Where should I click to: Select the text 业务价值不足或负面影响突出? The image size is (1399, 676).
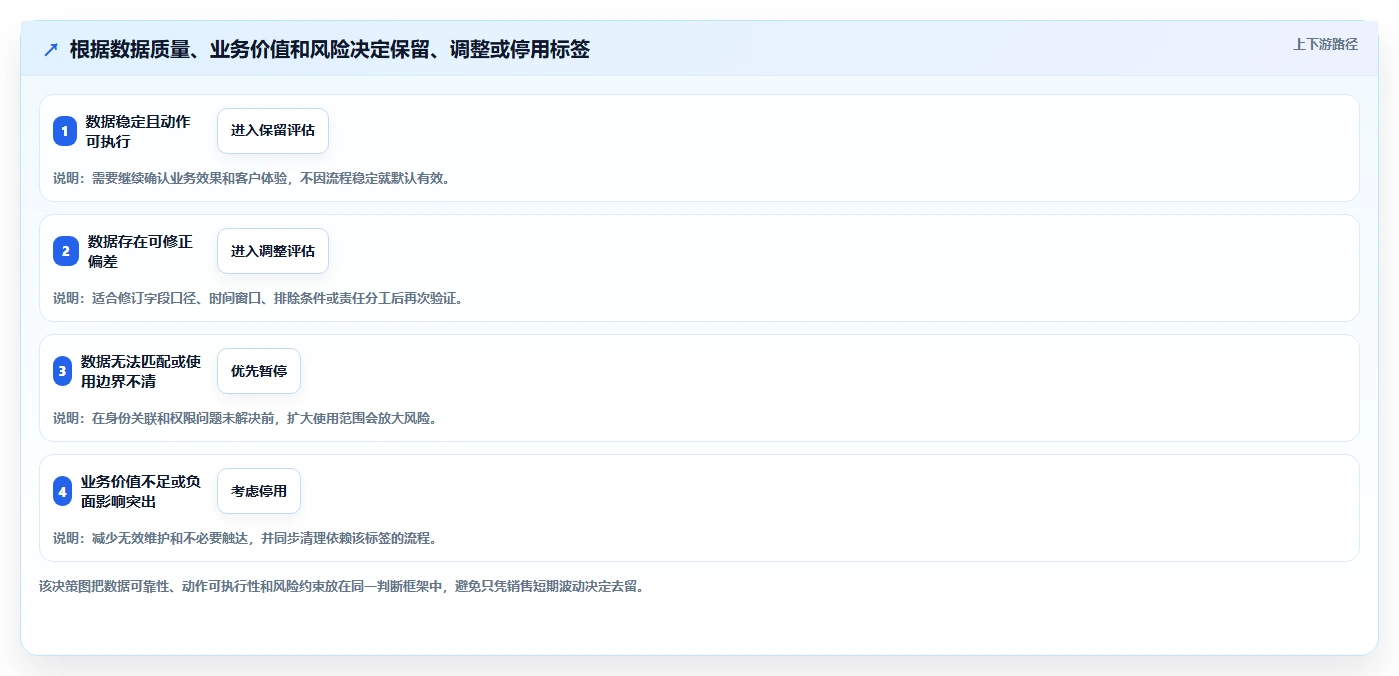[x=141, y=491]
